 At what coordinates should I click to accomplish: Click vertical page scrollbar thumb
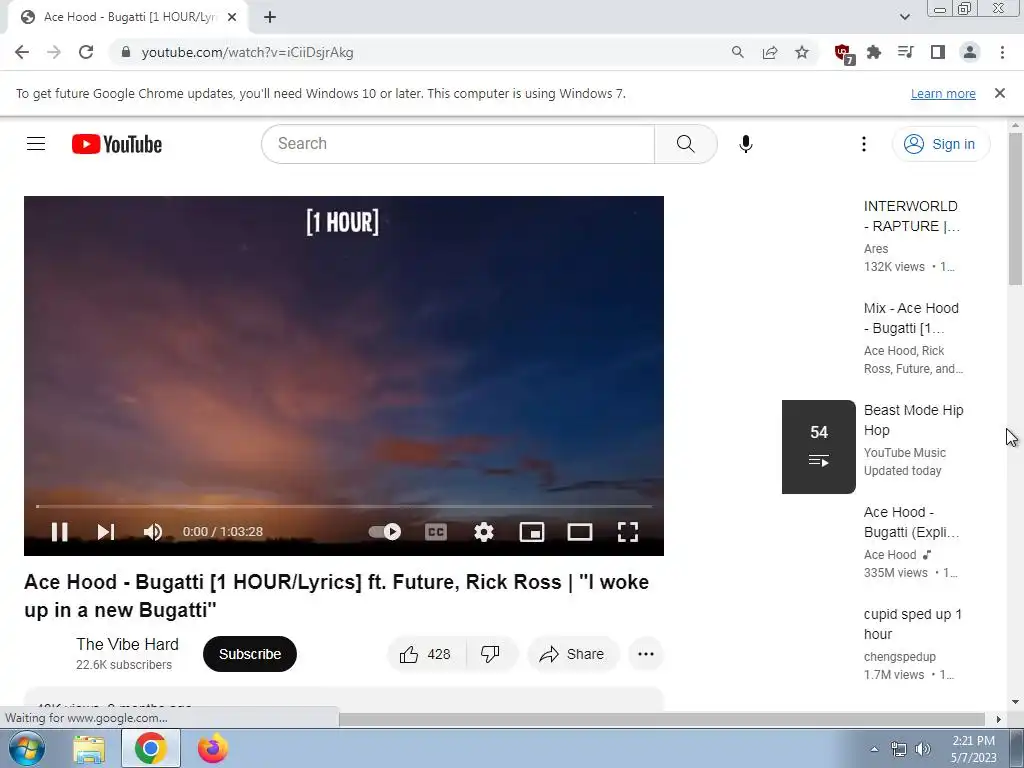[1015, 209]
